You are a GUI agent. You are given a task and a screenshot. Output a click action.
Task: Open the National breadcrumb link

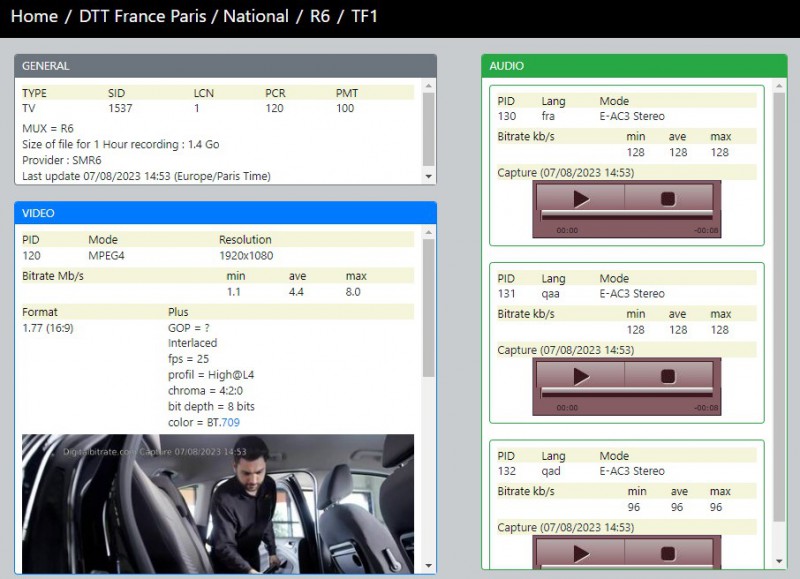click(256, 16)
